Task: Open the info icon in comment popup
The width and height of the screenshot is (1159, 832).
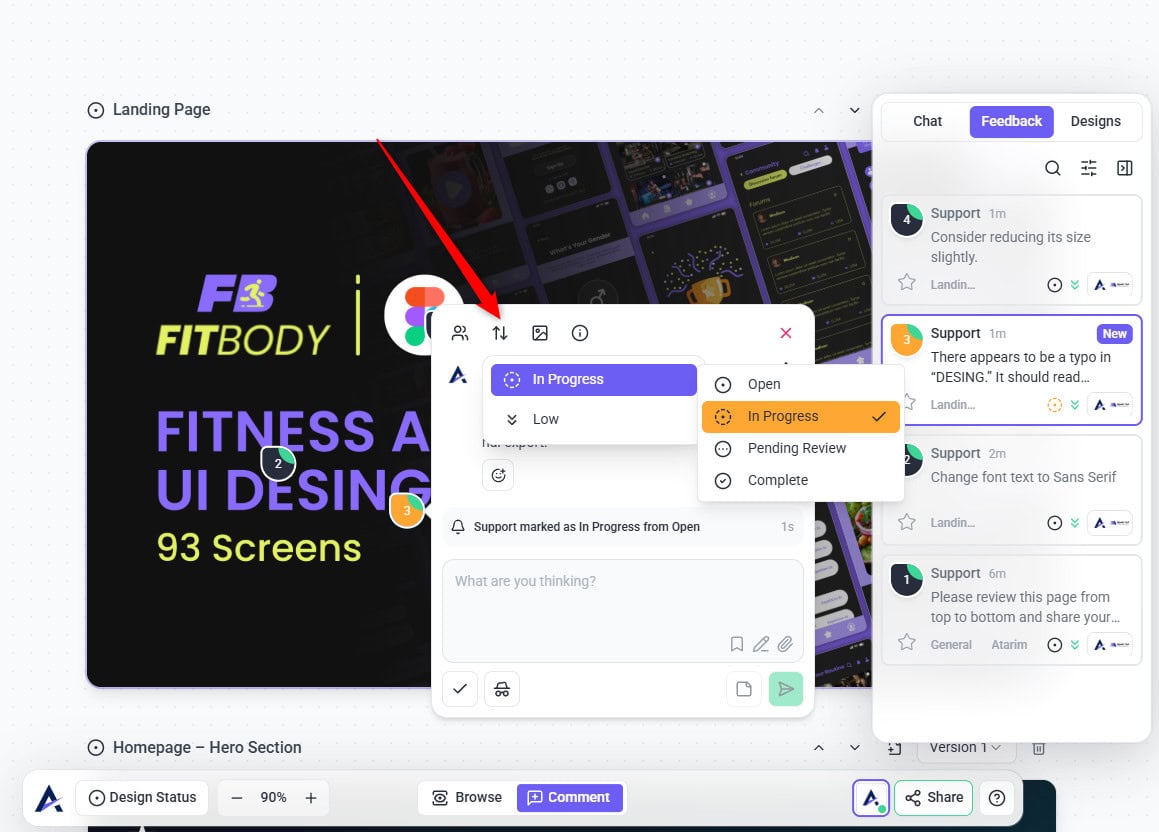Action: (x=580, y=333)
